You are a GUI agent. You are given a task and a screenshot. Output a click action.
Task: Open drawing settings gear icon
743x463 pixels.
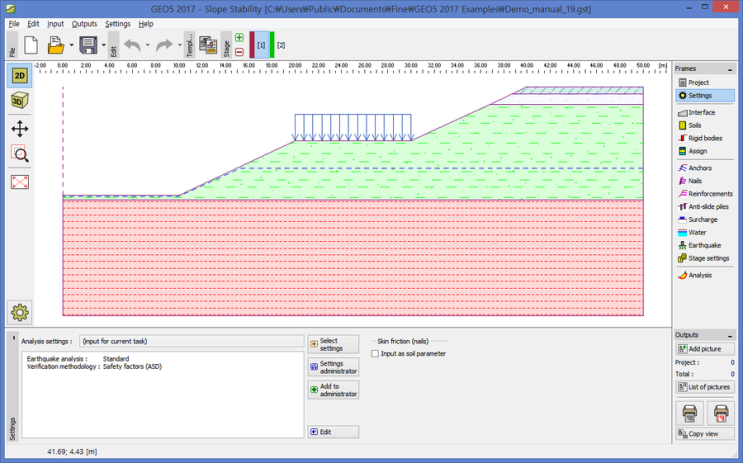click(x=19, y=312)
